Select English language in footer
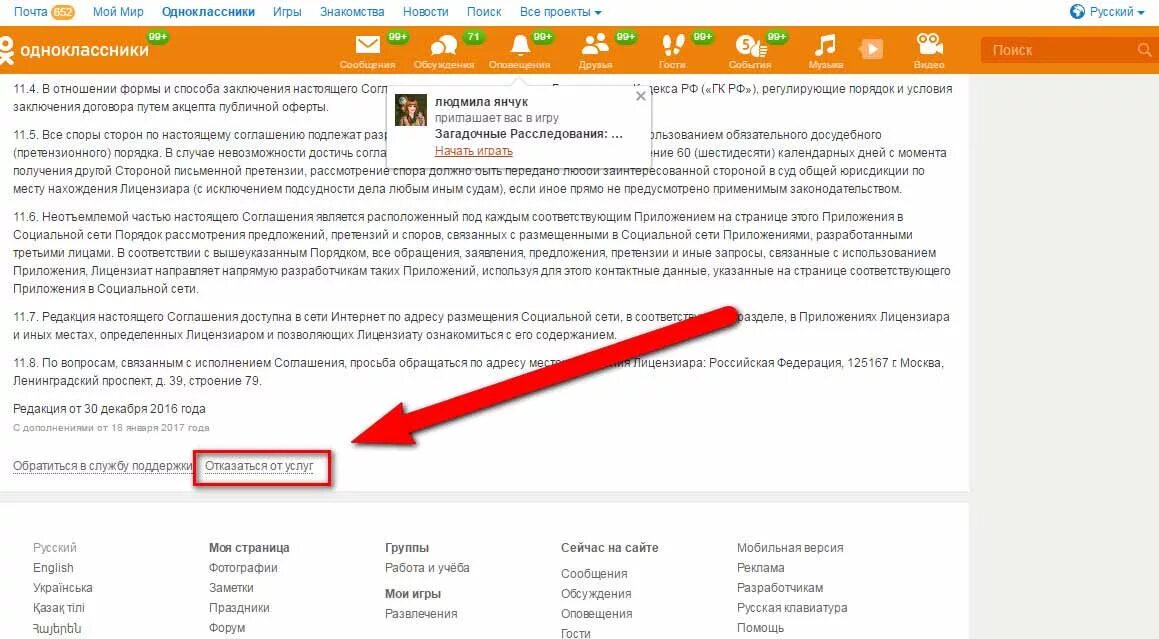Screen dimensions: 1159x639 53,568
